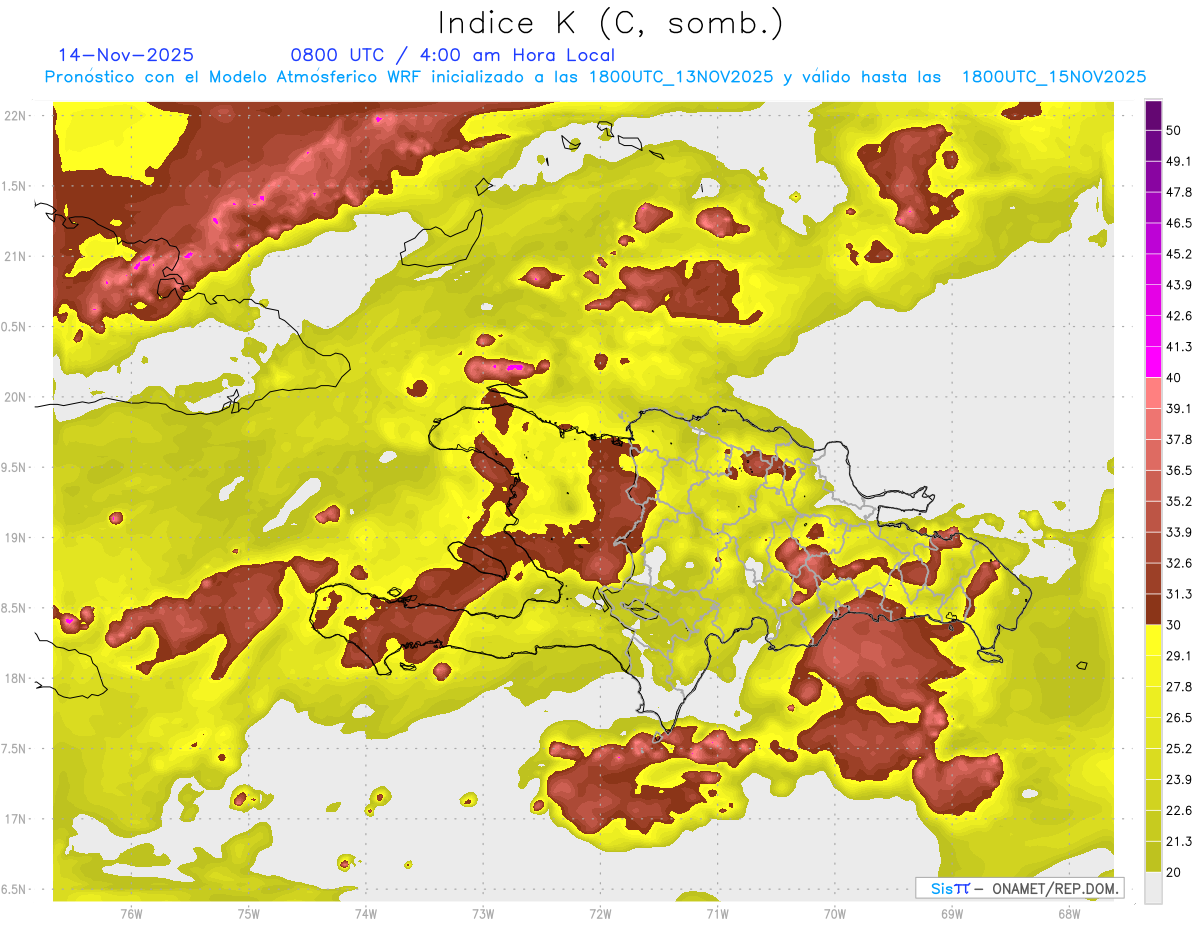Screen dimensions: 1200x927
Task: Click the color bar value "37.8"
Action: (x=1179, y=439)
